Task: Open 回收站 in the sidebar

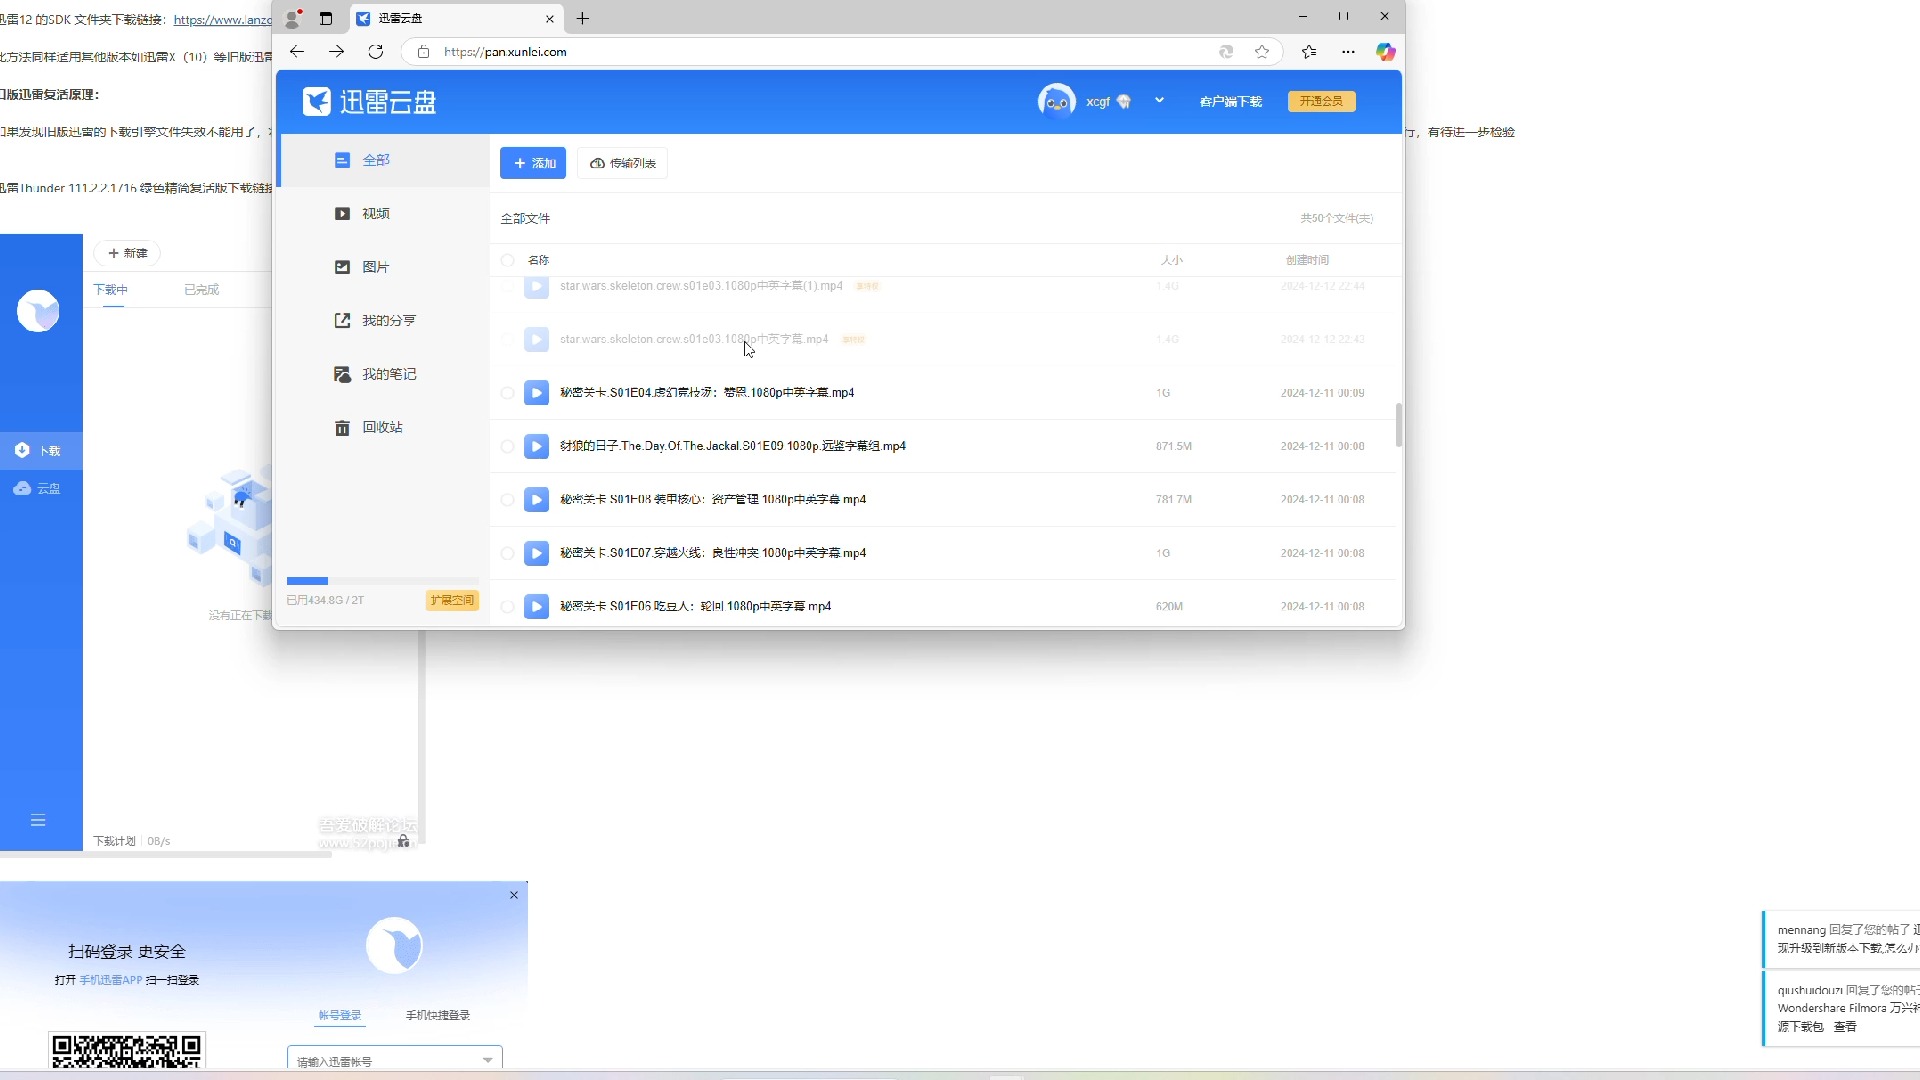Action: pyautogui.click(x=384, y=427)
